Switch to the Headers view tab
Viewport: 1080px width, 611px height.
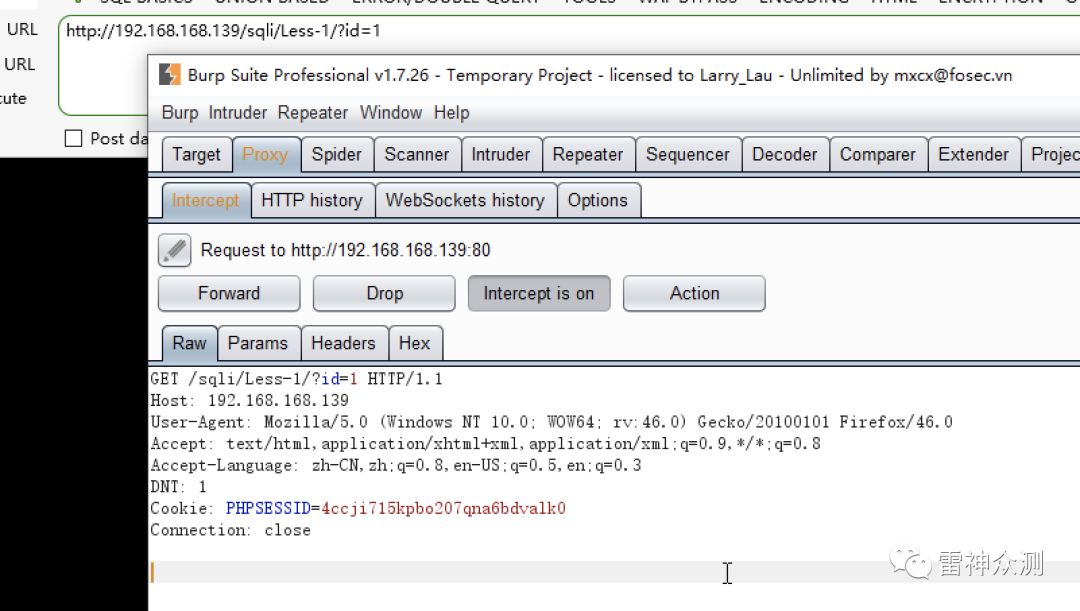[x=343, y=343]
